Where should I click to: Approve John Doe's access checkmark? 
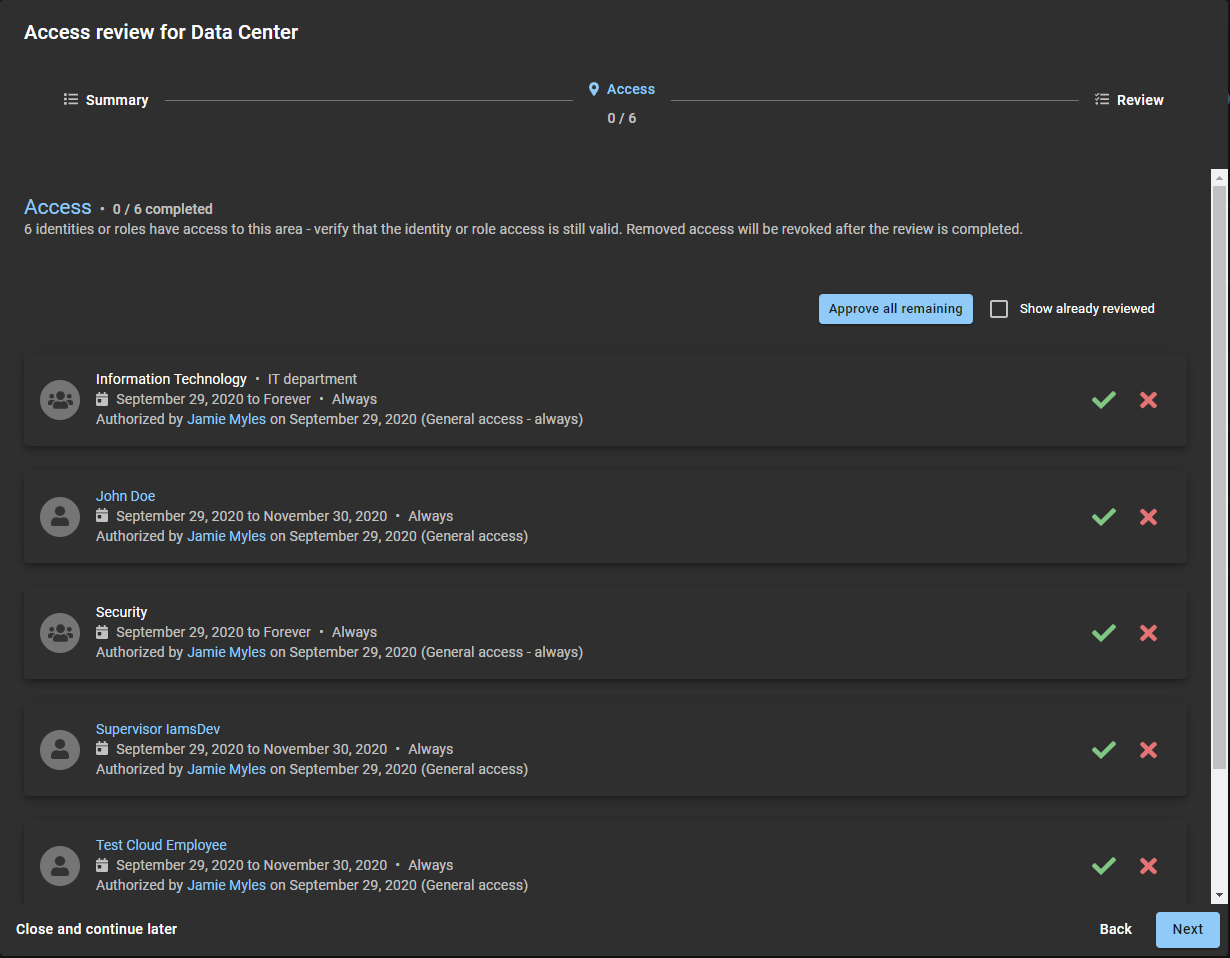coord(1103,517)
